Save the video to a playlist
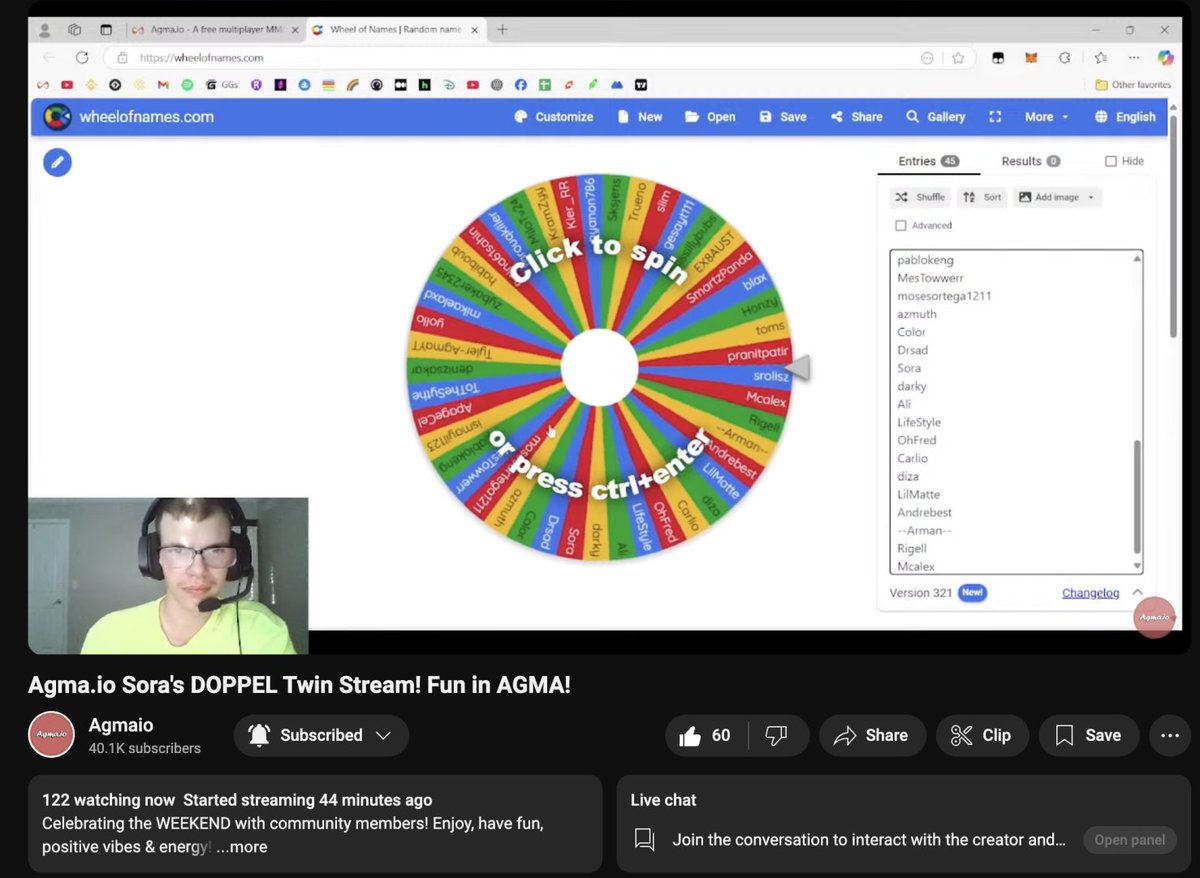Viewport: 1200px width, 878px height. pos(1089,735)
